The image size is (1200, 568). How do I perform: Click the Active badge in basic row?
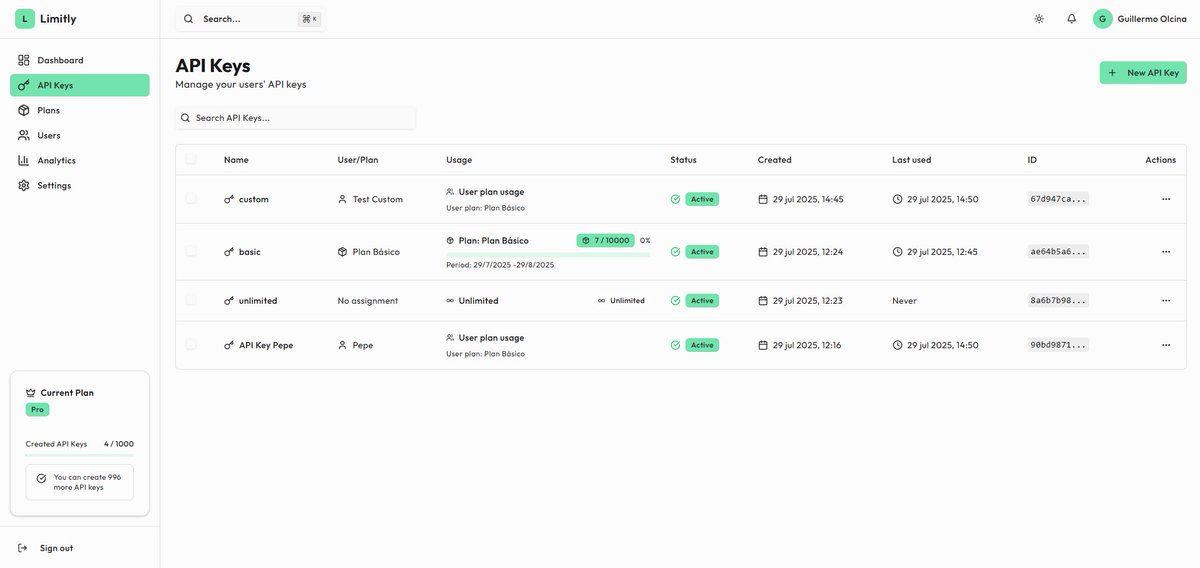[x=702, y=252]
